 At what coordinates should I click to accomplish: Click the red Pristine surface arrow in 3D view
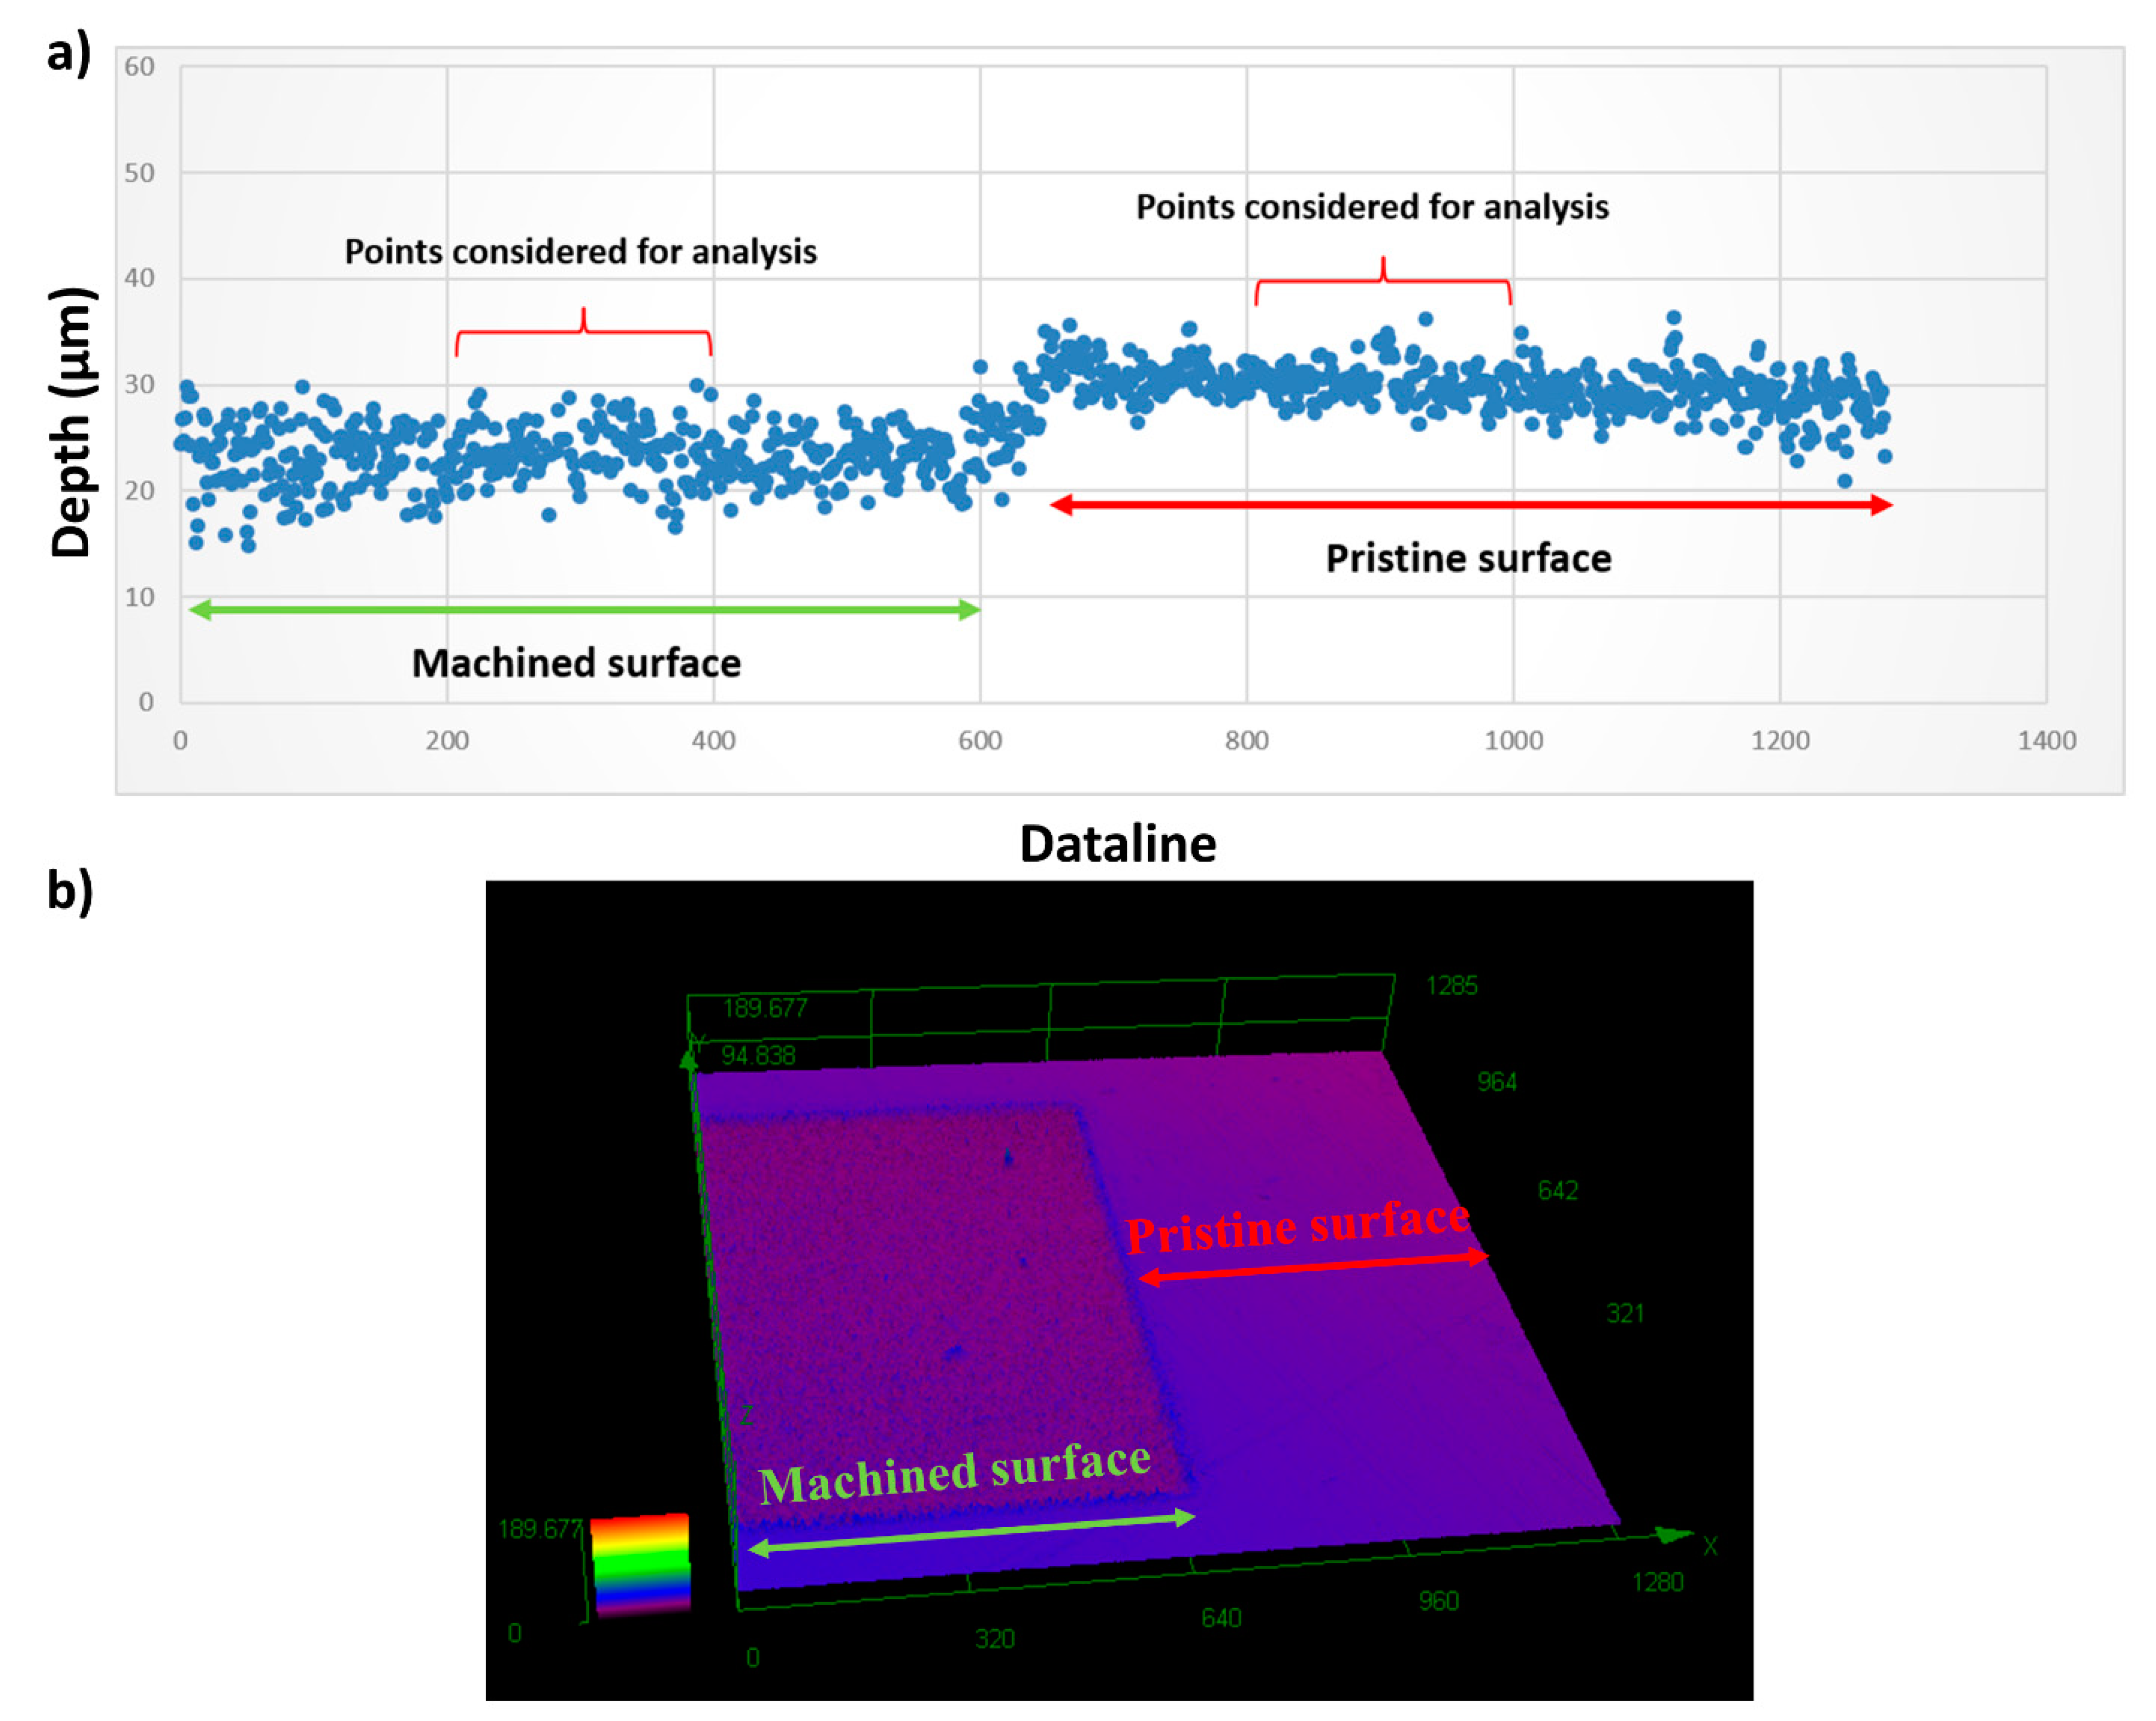(x=1313, y=1267)
